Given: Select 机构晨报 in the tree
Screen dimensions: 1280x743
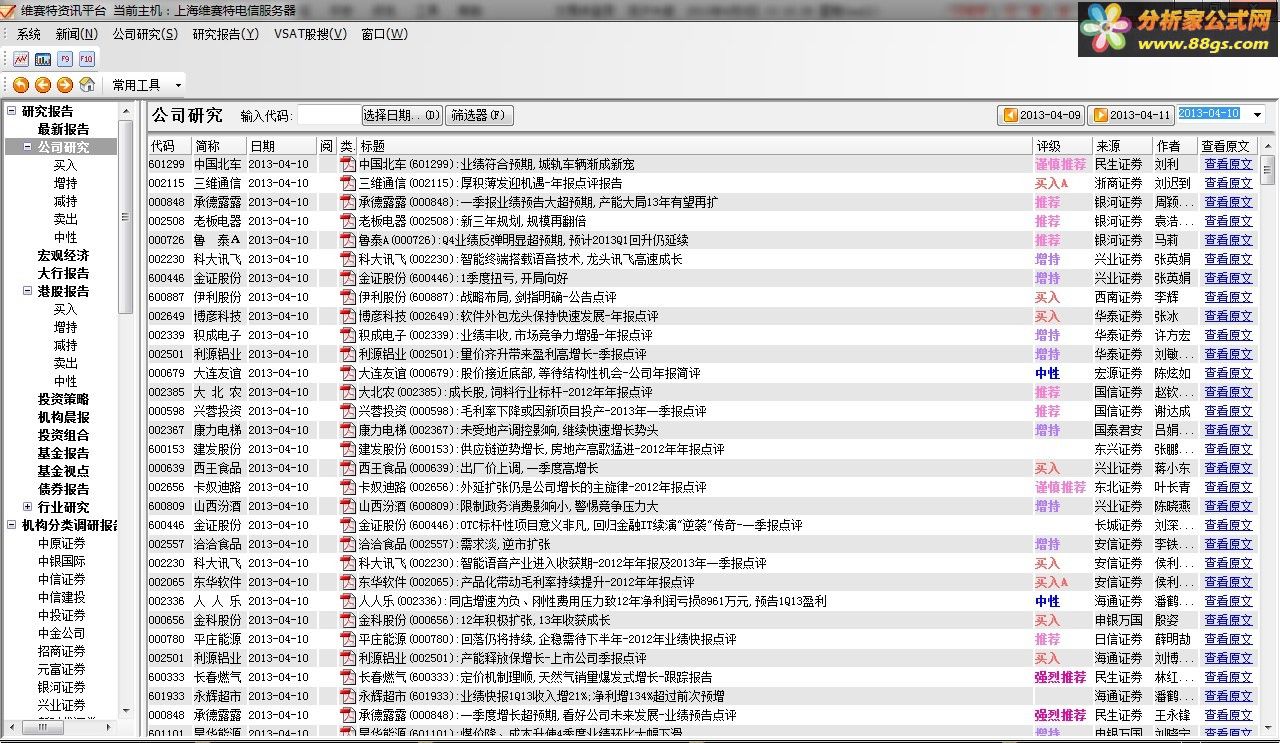Looking at the screenshot, I should click(x=63, y=417).
